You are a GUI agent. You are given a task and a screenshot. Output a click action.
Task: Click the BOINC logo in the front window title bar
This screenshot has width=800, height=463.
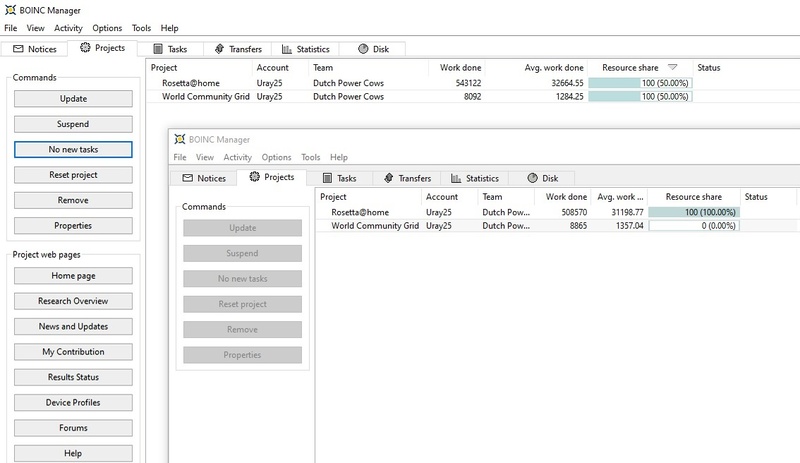[180, 139]
